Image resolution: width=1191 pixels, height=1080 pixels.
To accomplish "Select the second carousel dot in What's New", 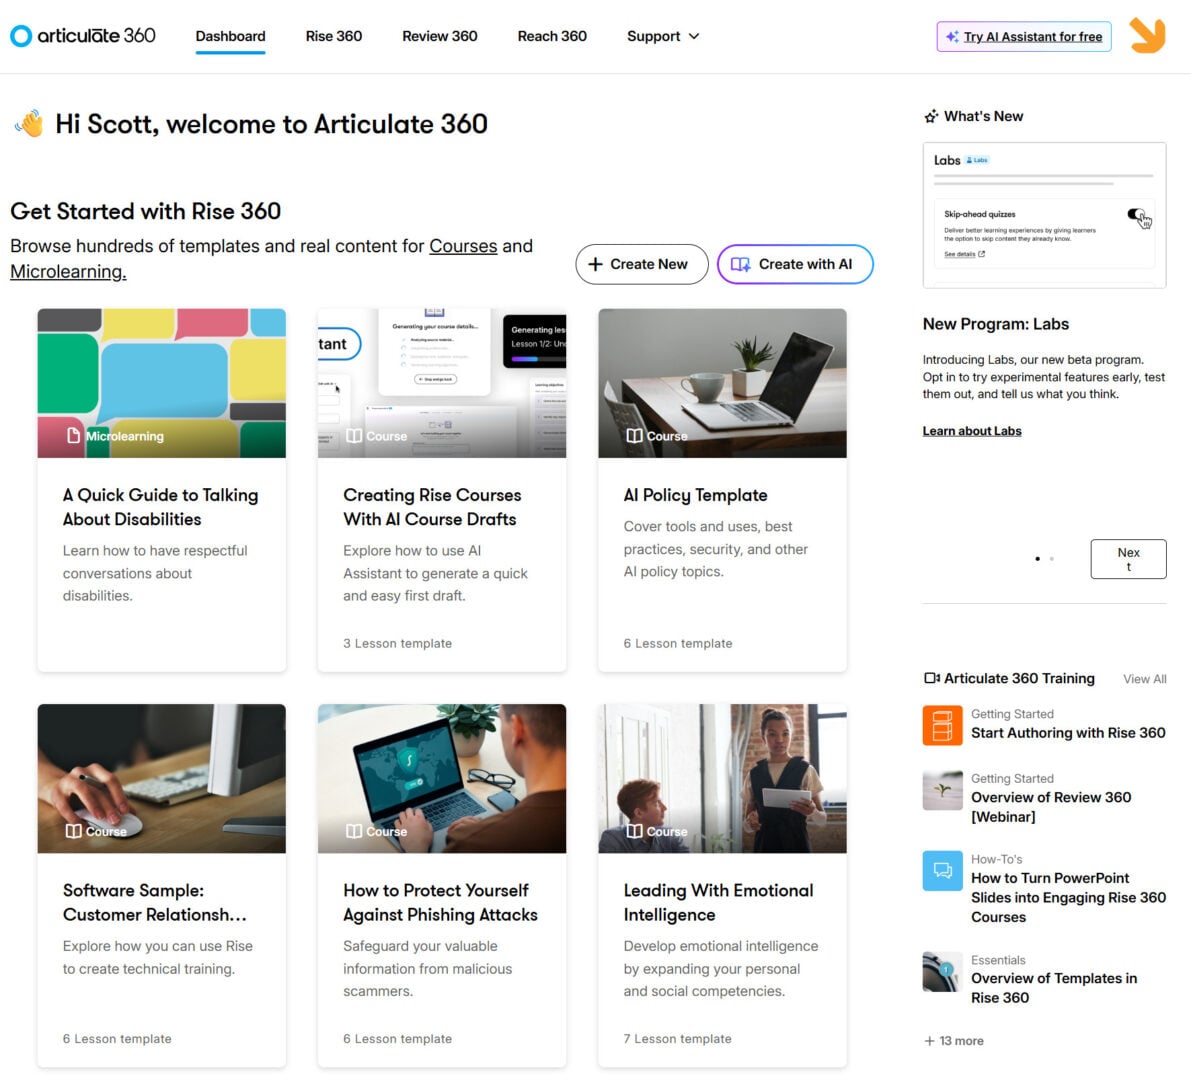I will (x=1051, y=559).
